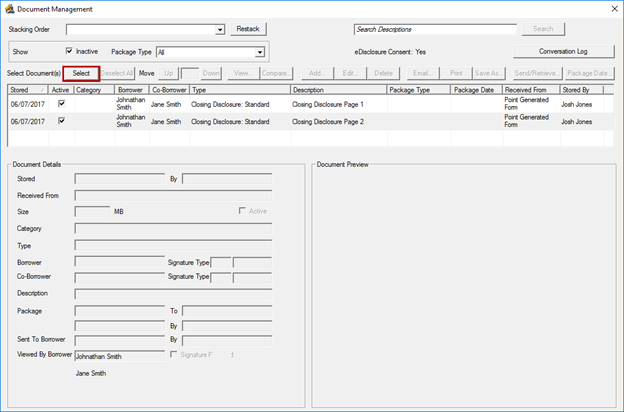
Task: Sort by the Package Type column header
Action: 419,90
